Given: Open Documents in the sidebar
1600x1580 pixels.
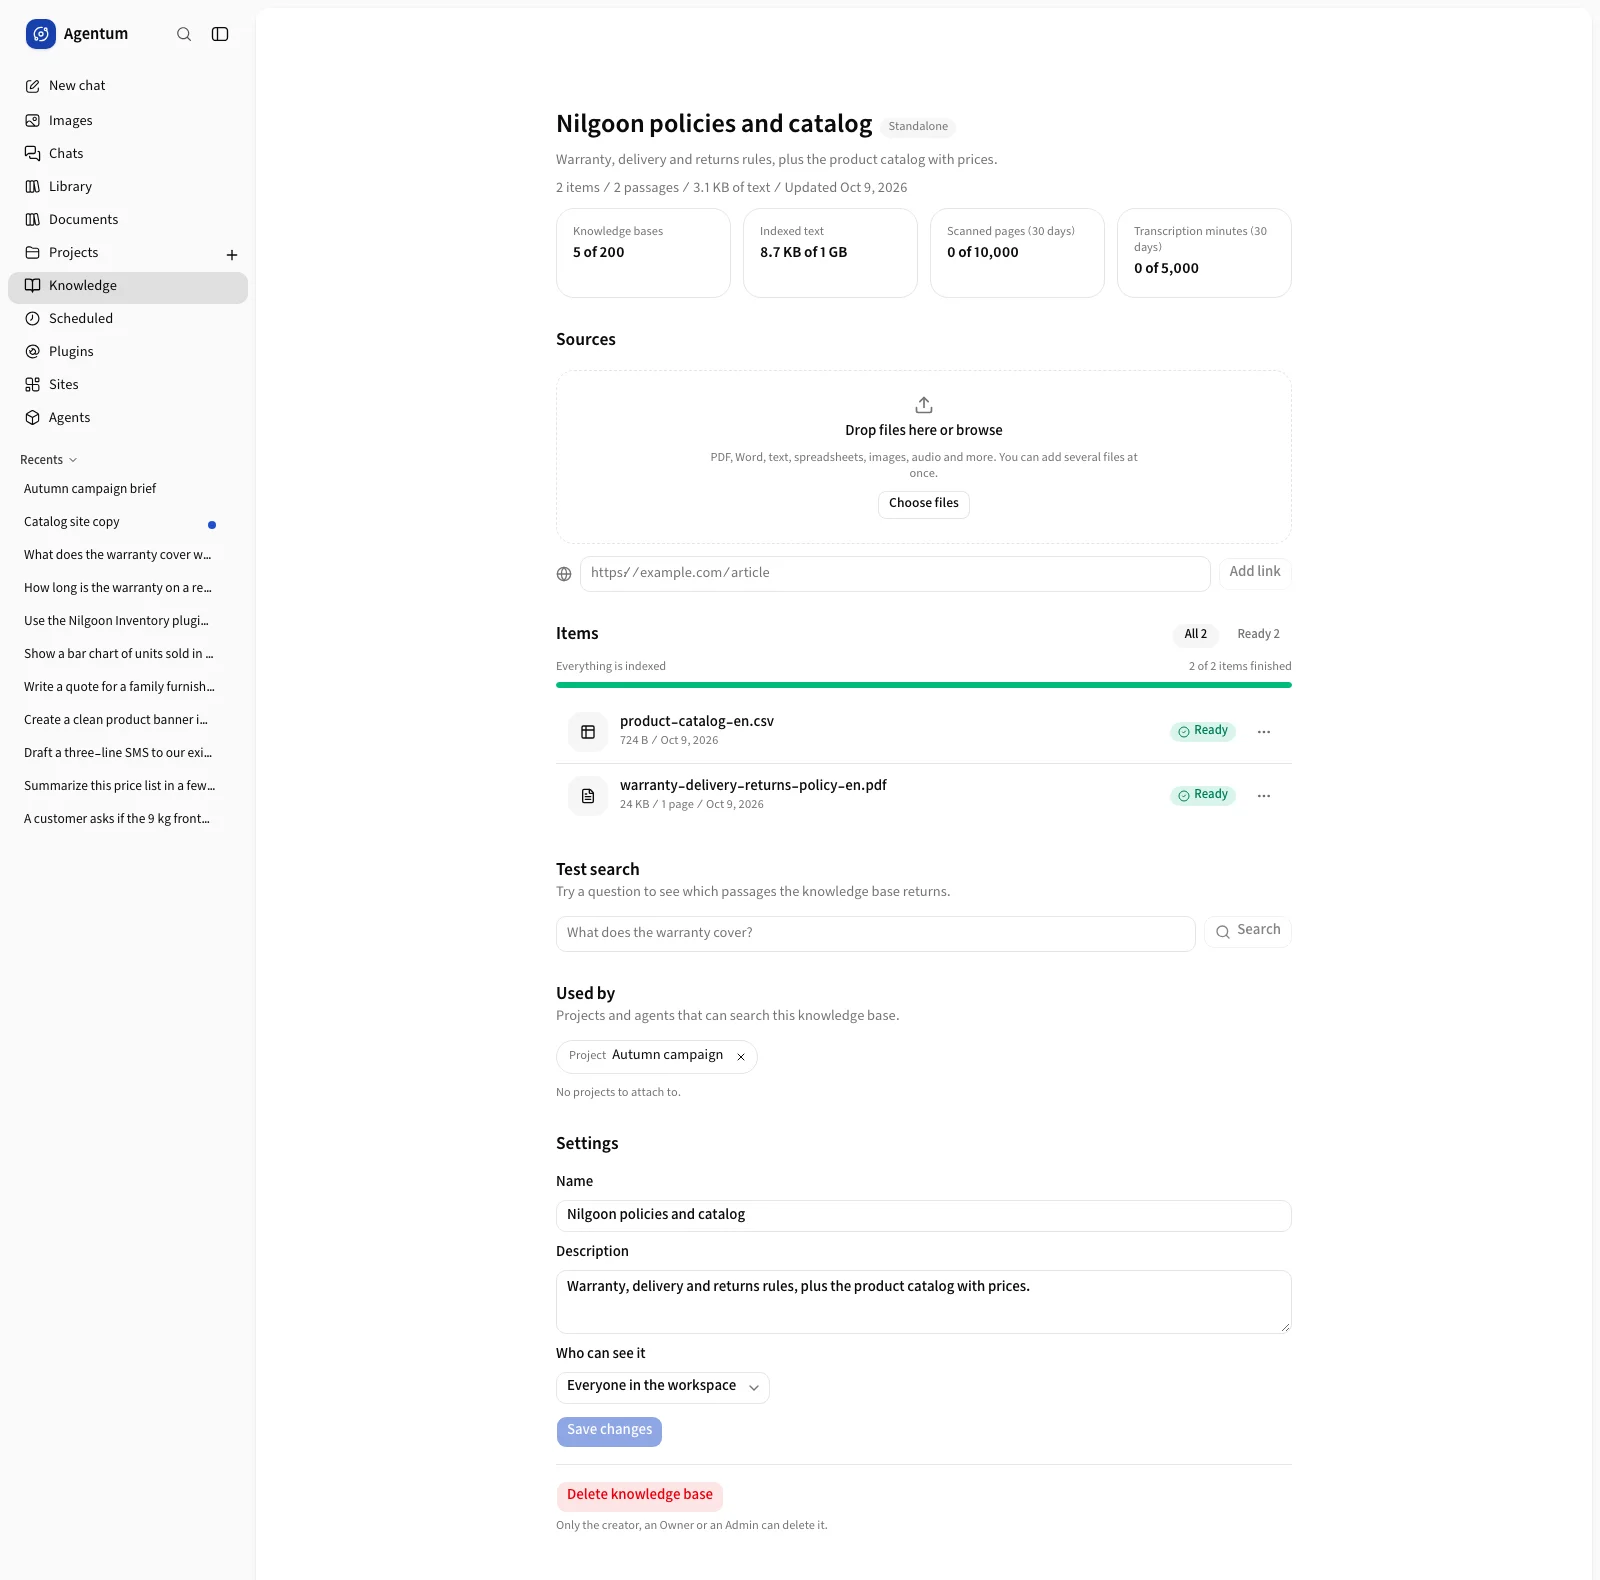Looking at the screenshot, I should point(128,219).
